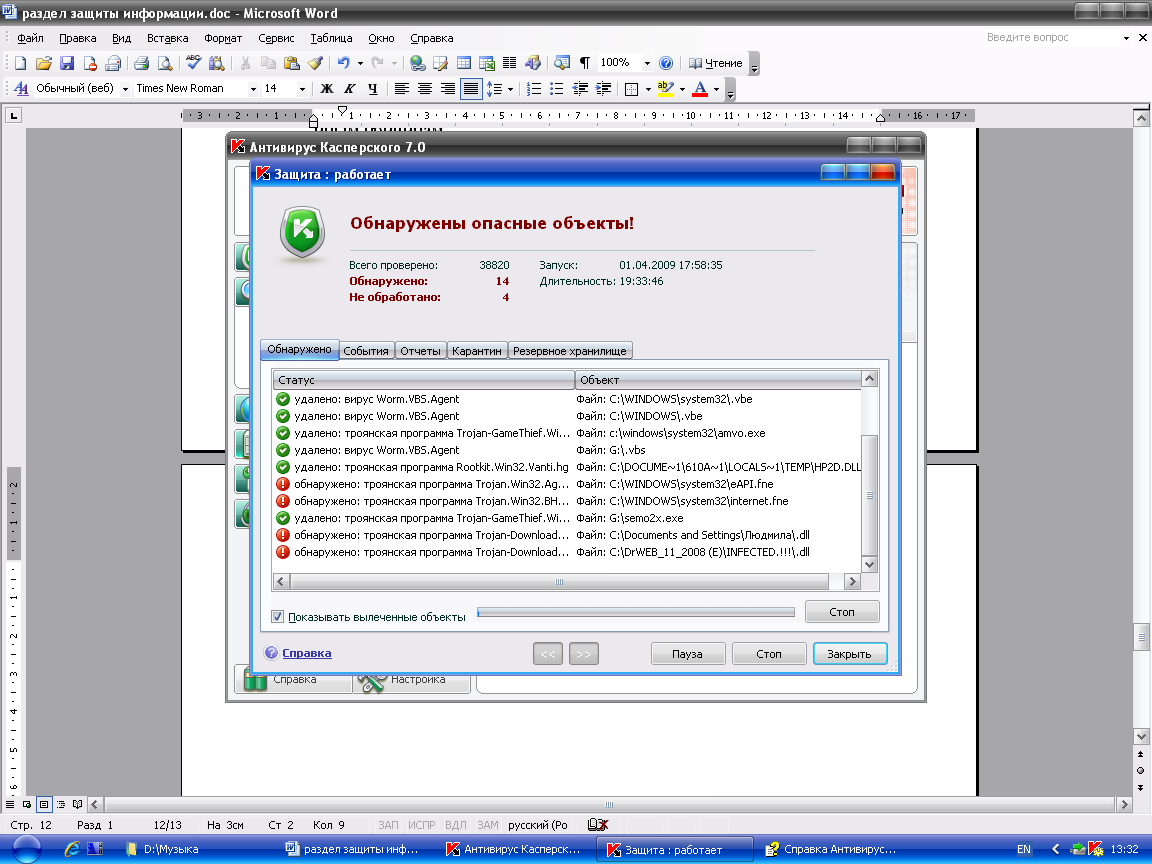Viewport: 1152px width, 864px height.
Task: Save the document with the floppy icon
Action: point(67,63)
